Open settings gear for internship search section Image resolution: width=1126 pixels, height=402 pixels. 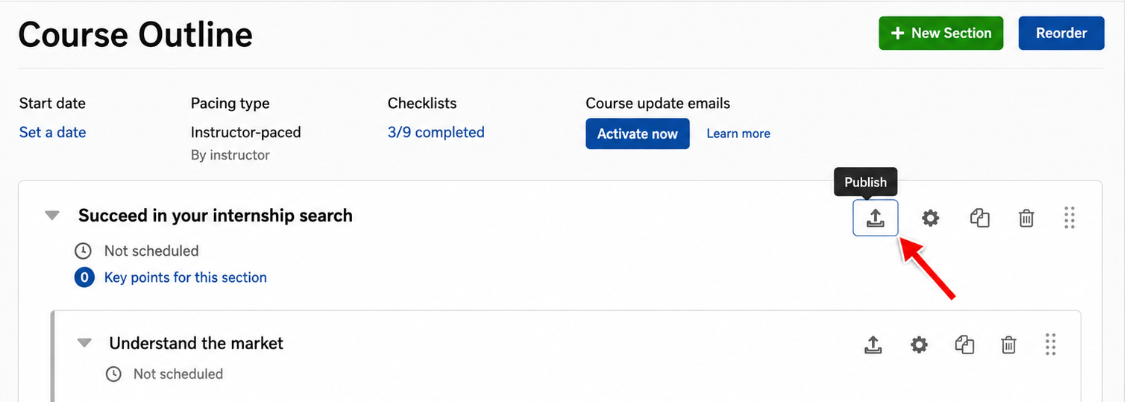point(931,218)
